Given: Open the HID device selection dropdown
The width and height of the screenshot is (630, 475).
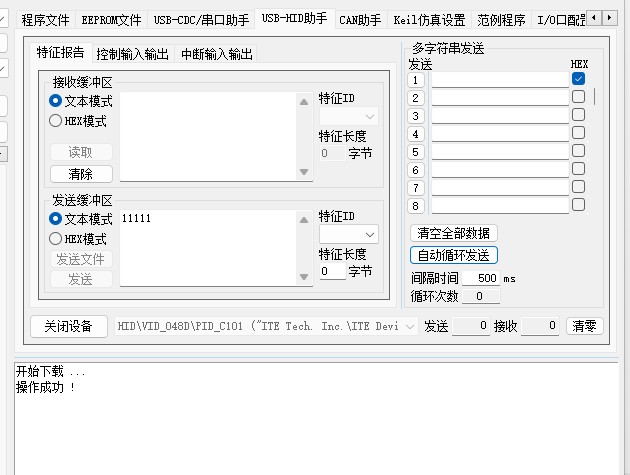Looking at the screenshot, I should coord(266,326).
